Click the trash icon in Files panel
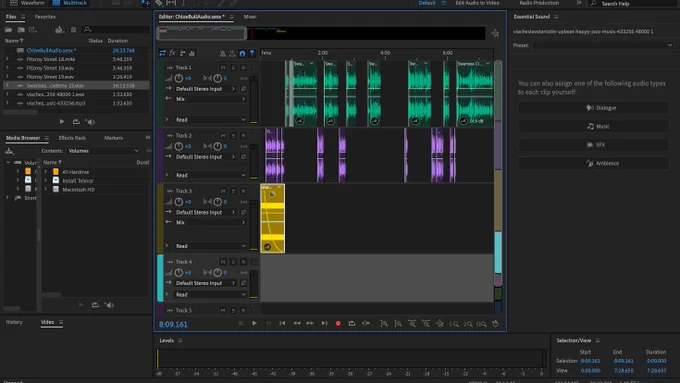680x383 pixels. 73,29
